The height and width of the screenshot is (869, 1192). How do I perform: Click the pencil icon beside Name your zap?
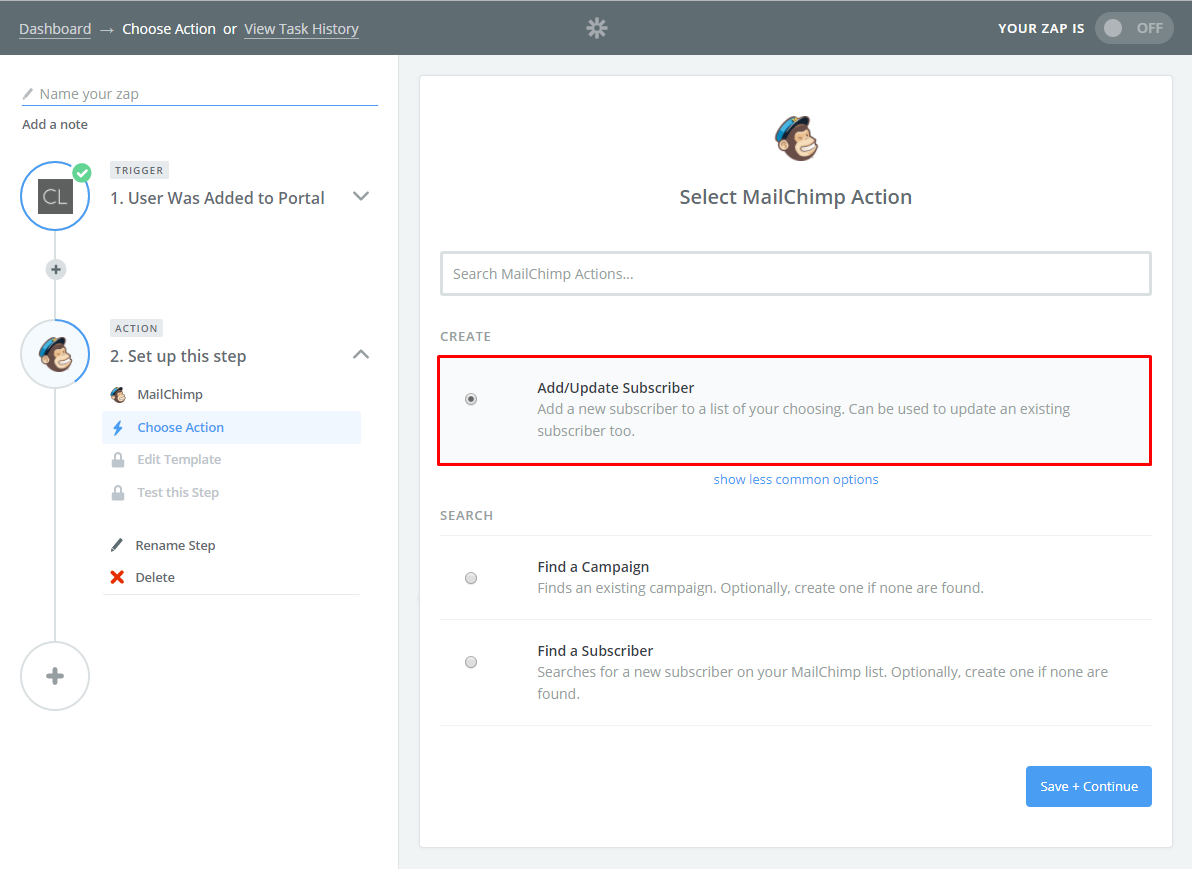[28, 94]
